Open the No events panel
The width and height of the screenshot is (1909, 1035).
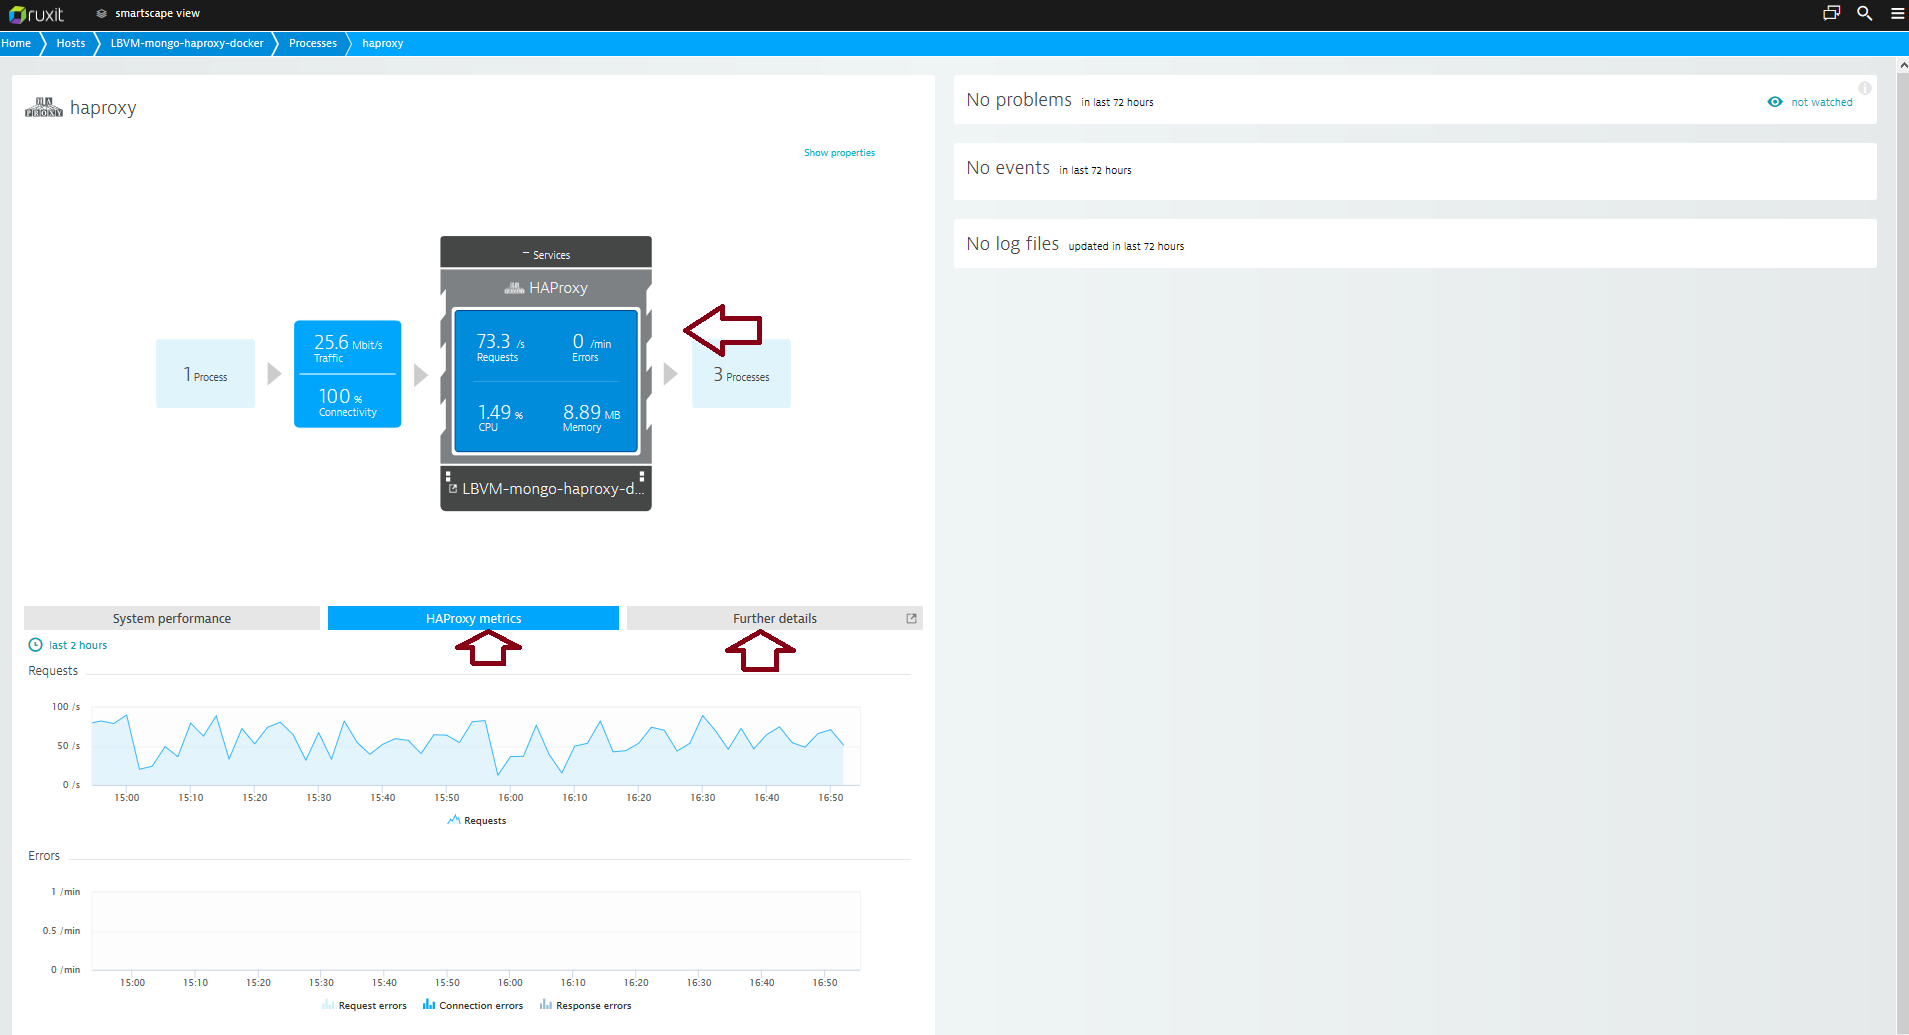point(1415,171)
